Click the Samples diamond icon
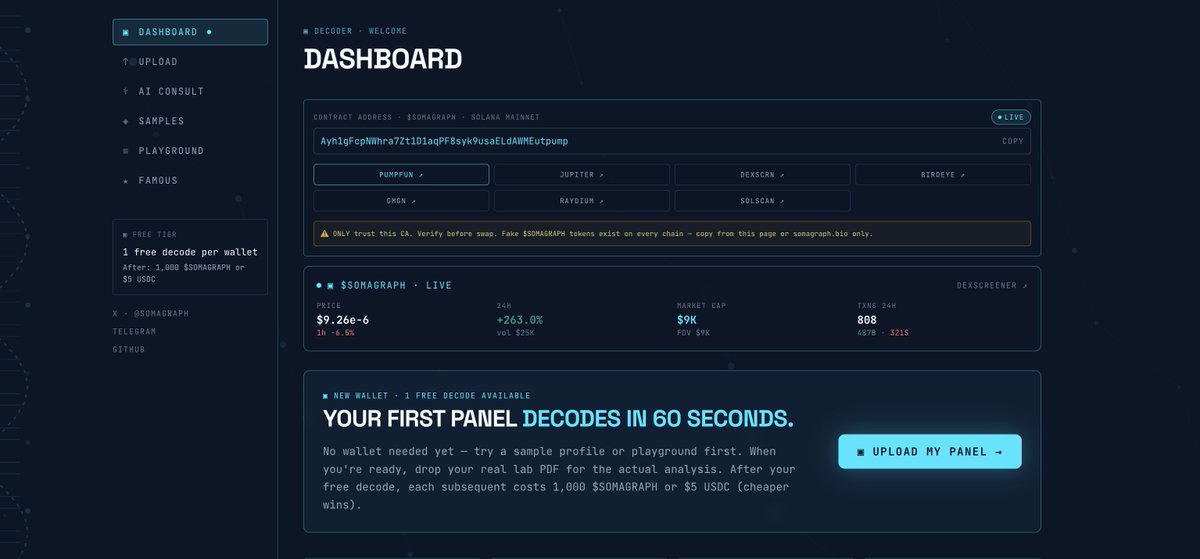 [126, 121]
